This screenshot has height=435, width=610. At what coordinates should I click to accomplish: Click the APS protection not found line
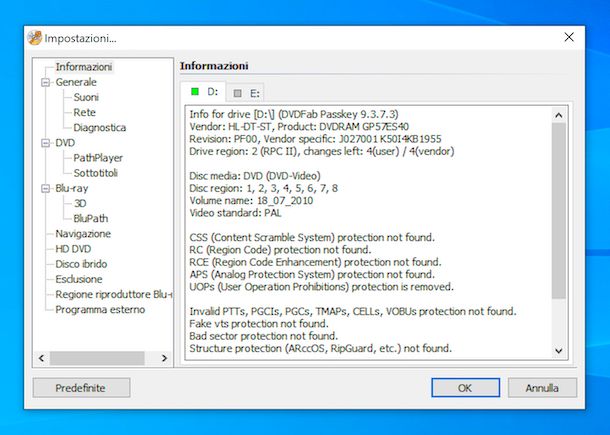point(312,274)
